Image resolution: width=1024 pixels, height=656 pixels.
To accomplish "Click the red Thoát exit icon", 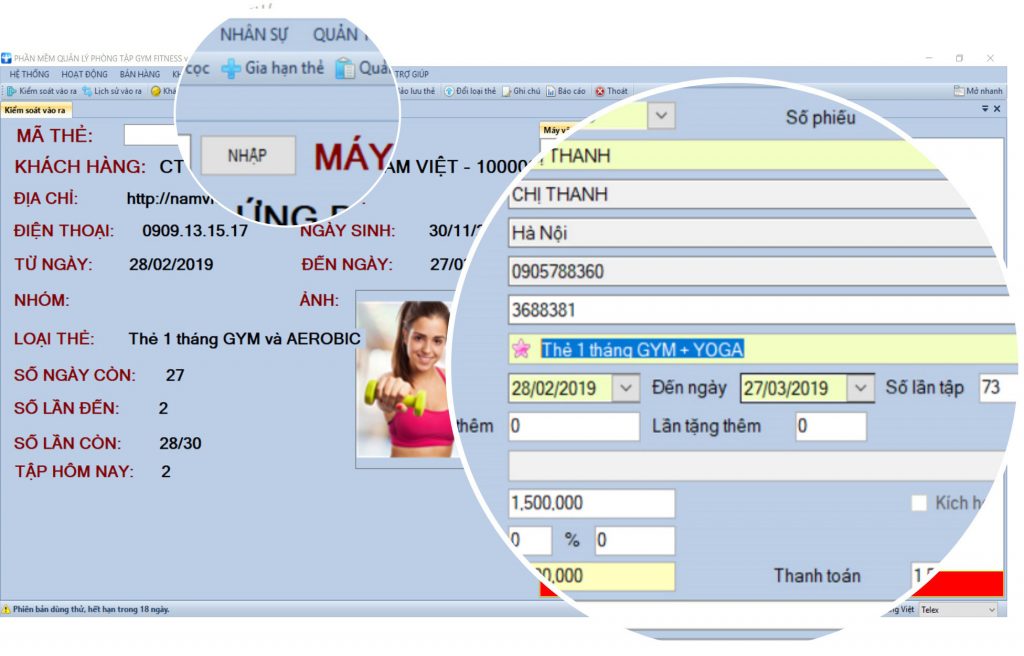I will point(600,91).
